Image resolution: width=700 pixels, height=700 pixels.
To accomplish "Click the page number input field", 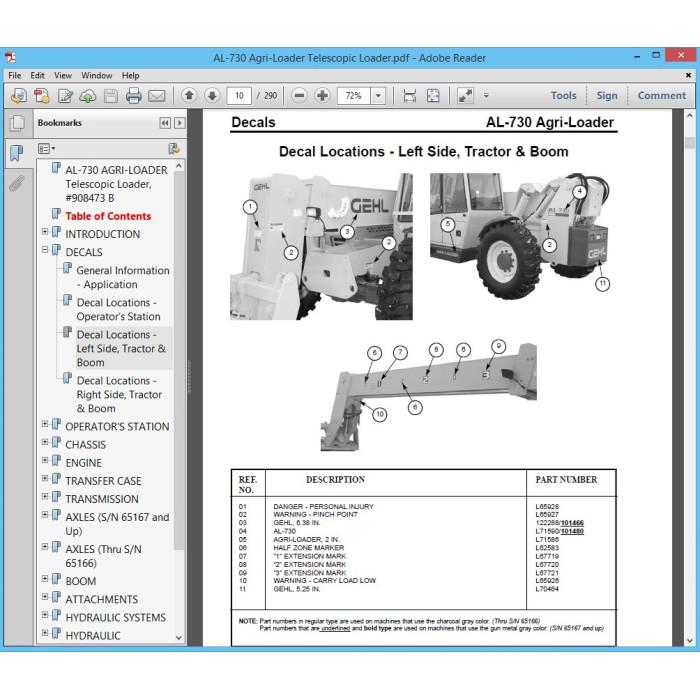I will (239, 96).
